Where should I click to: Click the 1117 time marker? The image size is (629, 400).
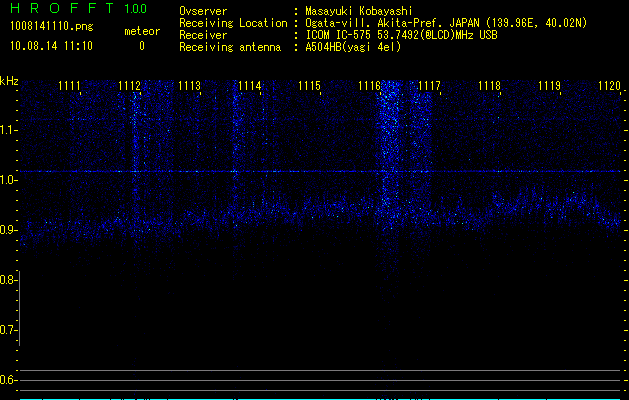point(429,86)
